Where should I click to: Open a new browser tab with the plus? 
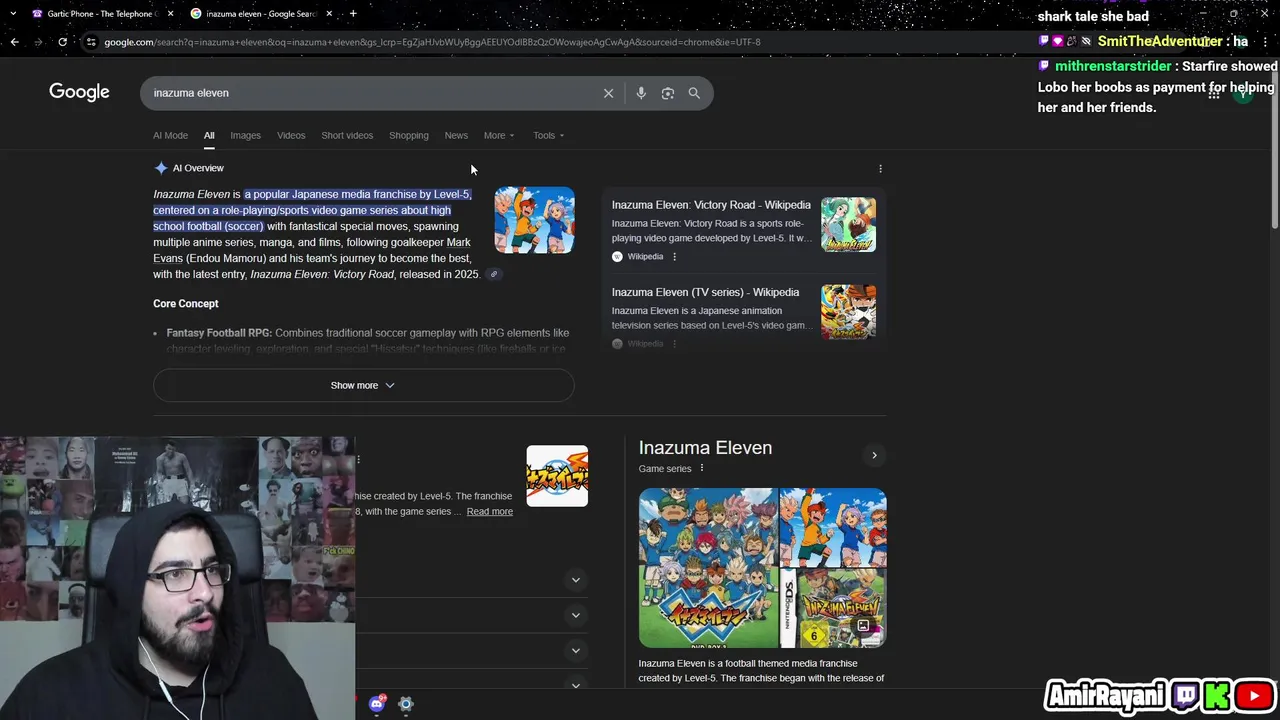(353, 14)
